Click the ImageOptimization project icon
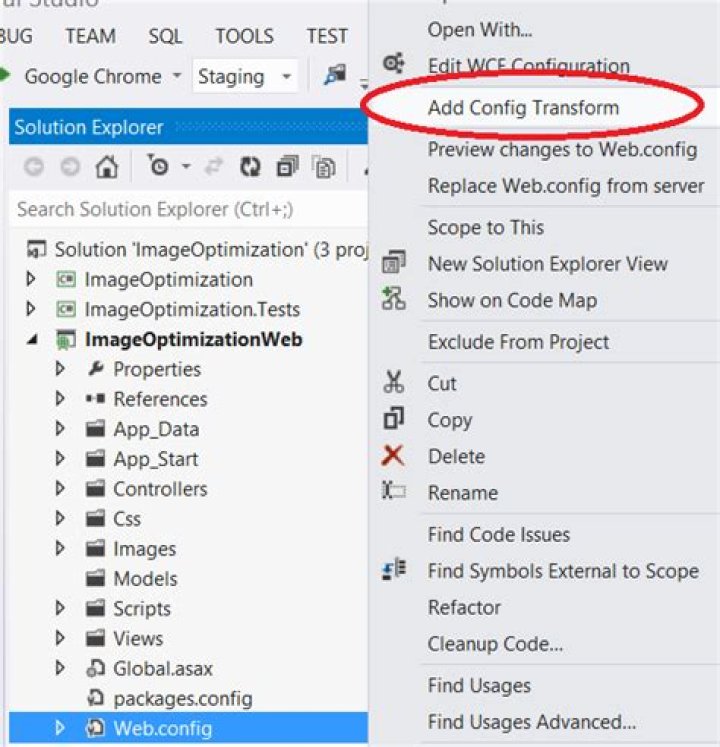Viewport: 720px width, 747px height. [x=66, y=280]
